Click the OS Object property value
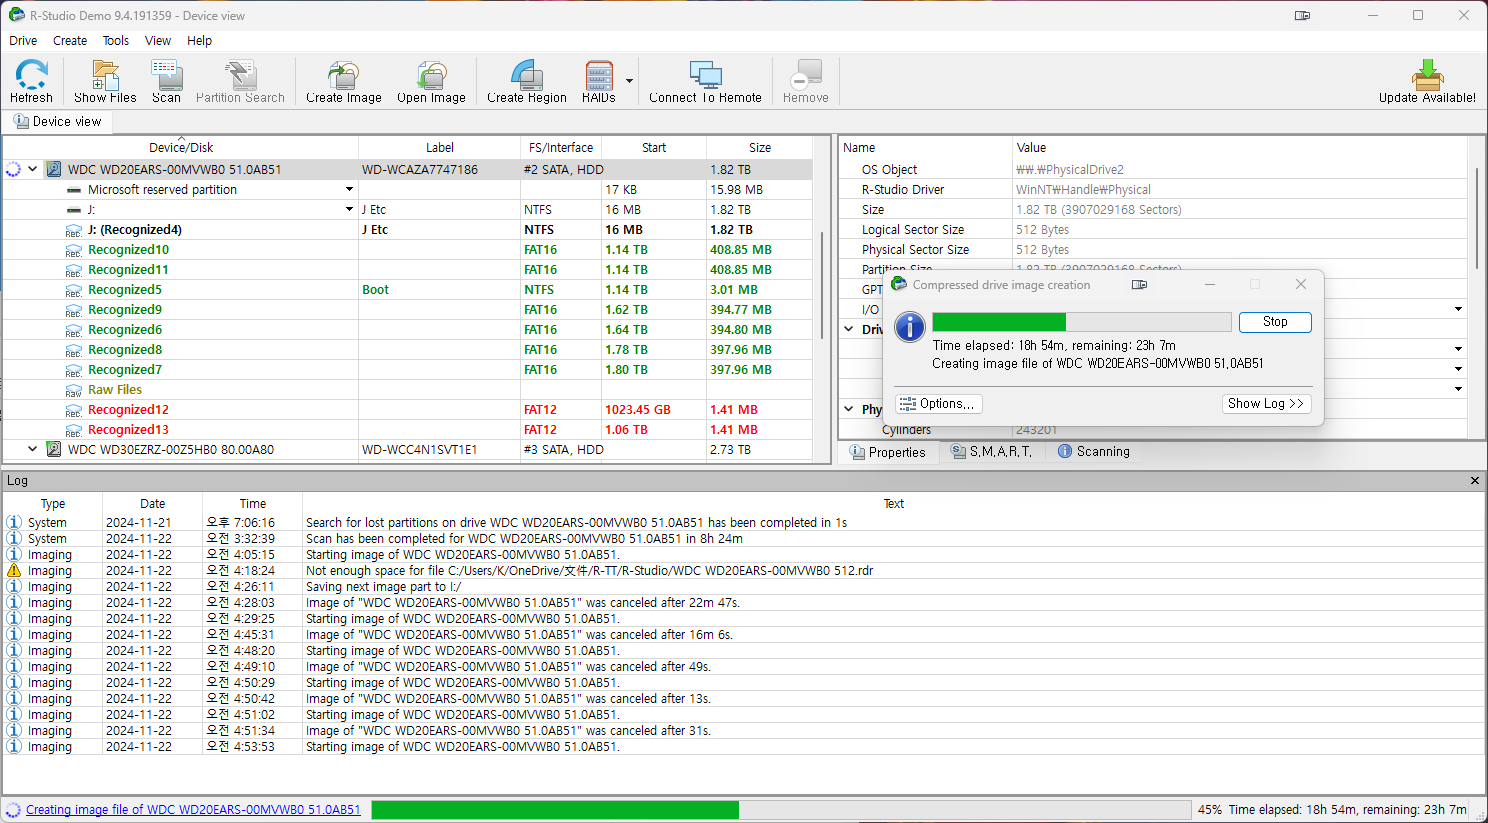 (x=1070, y=169)
